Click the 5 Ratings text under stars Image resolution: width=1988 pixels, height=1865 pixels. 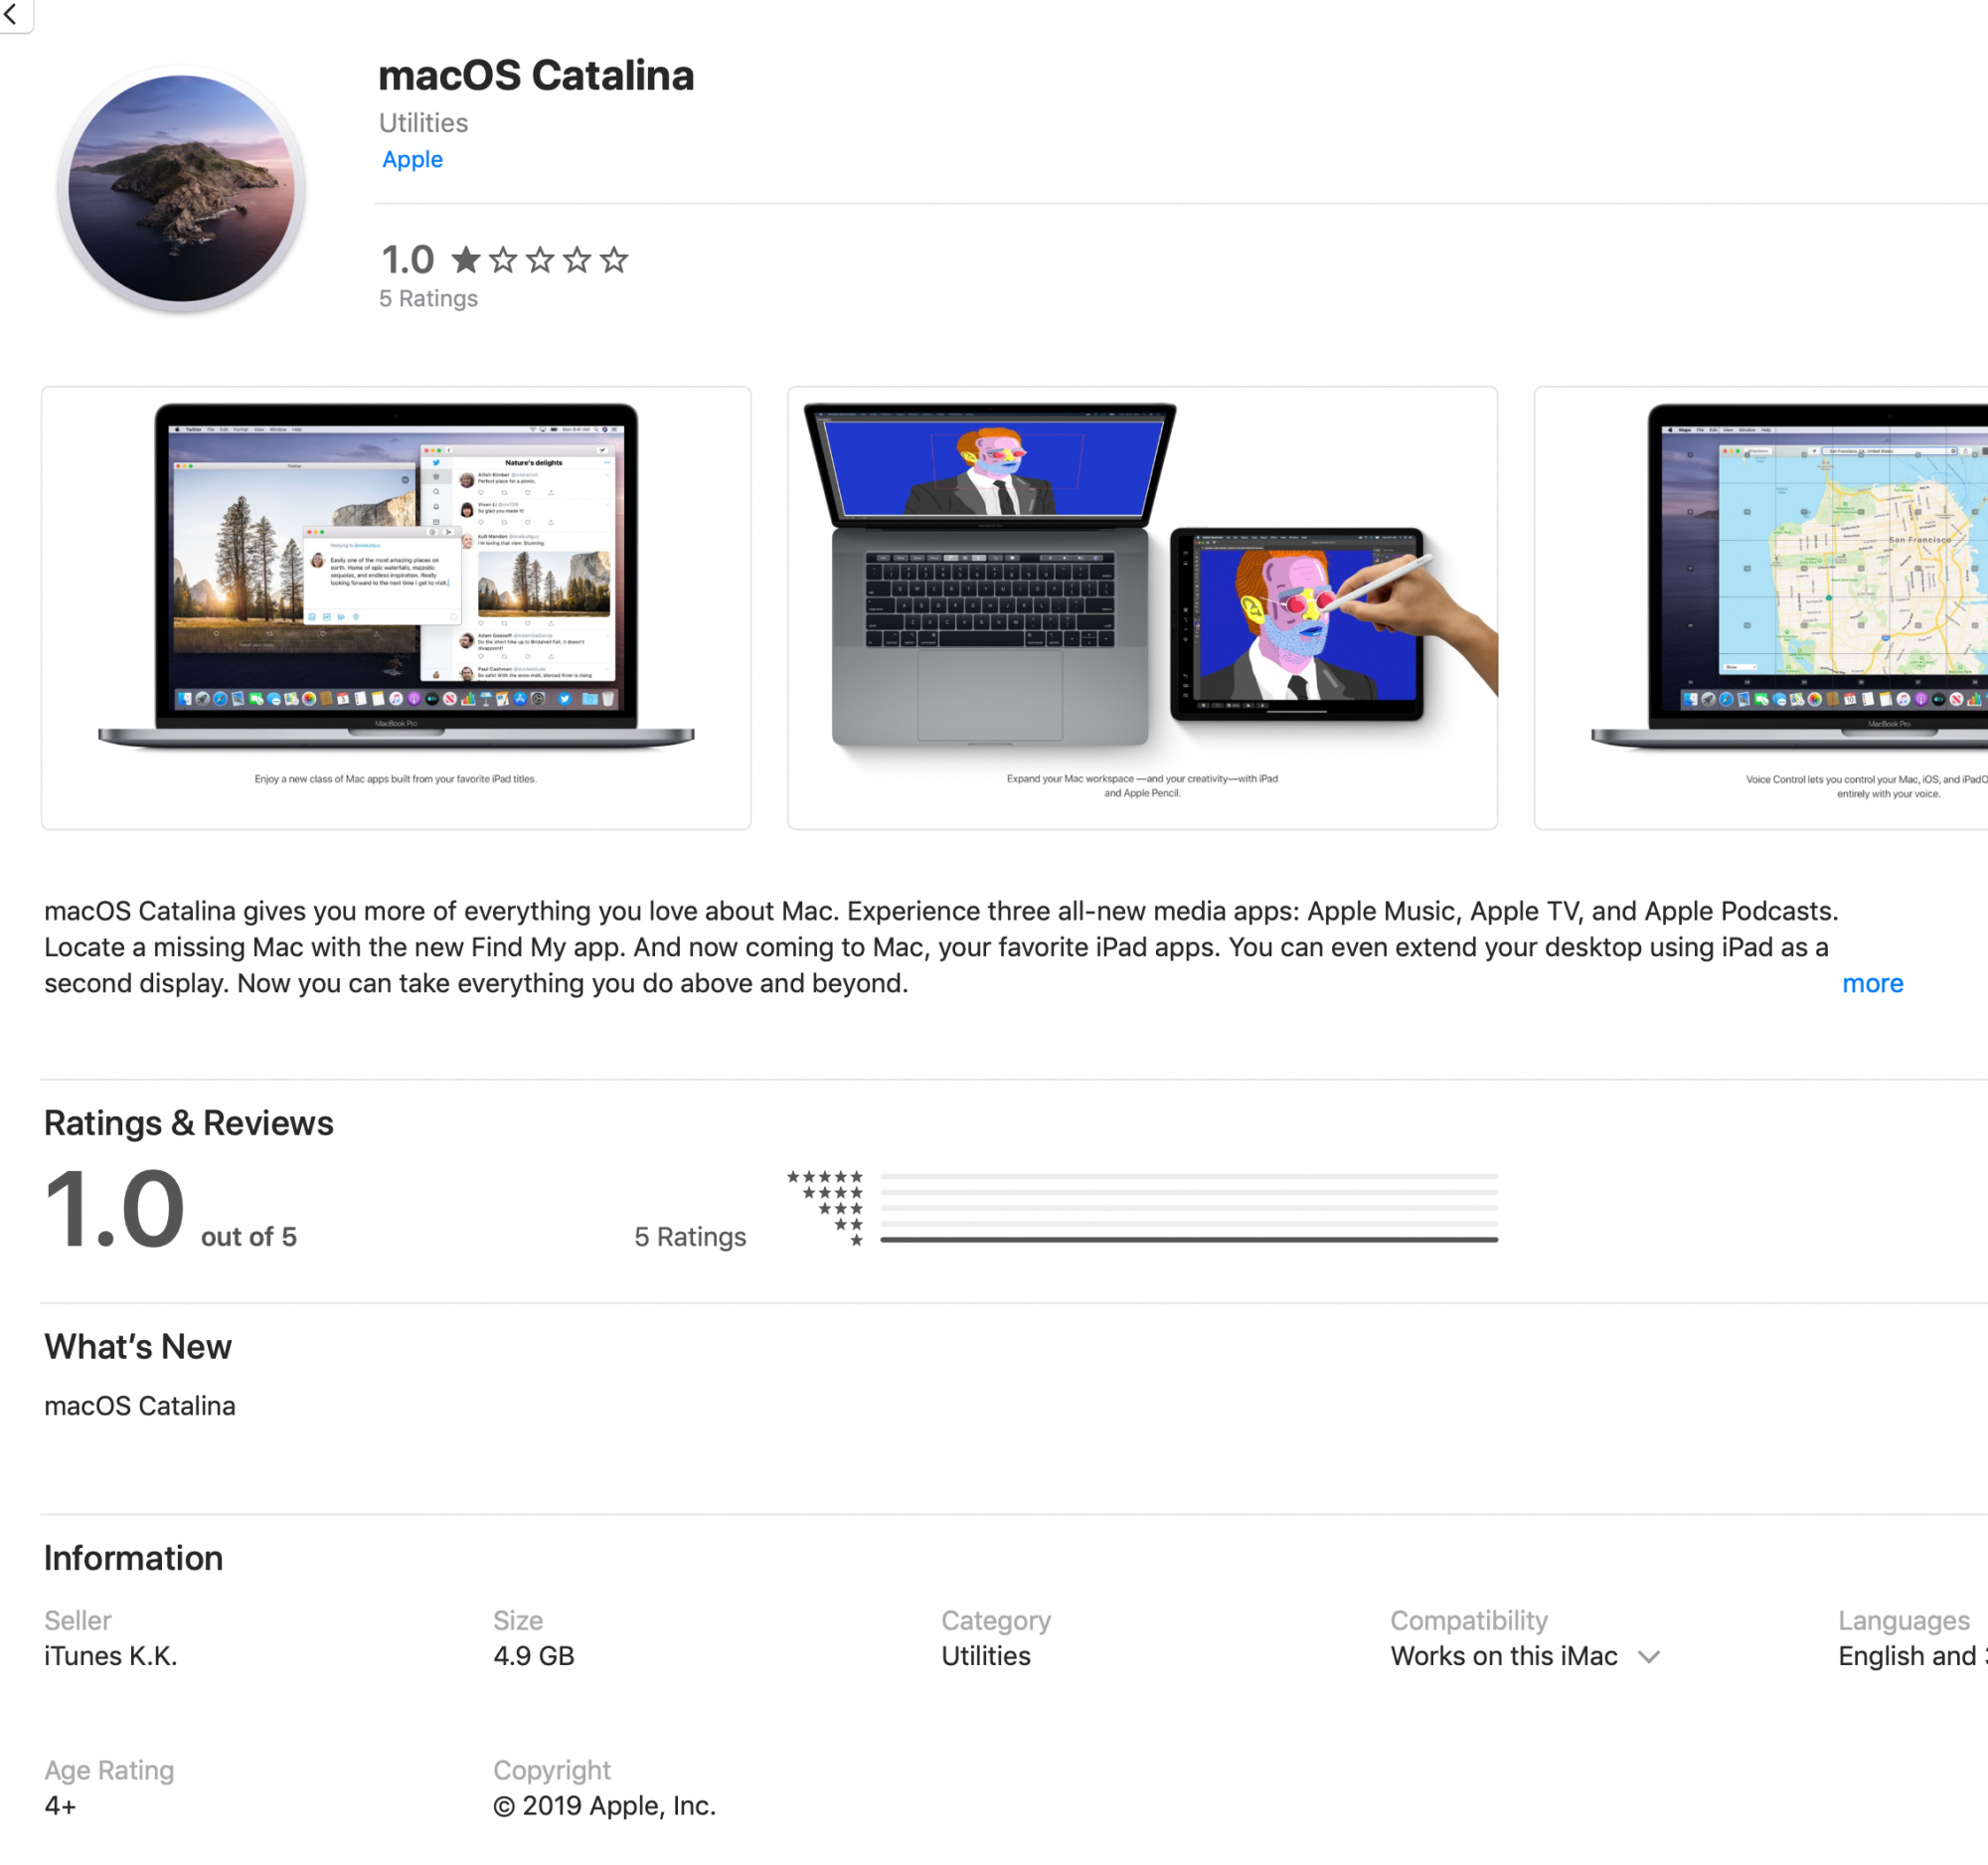(428, 299)
